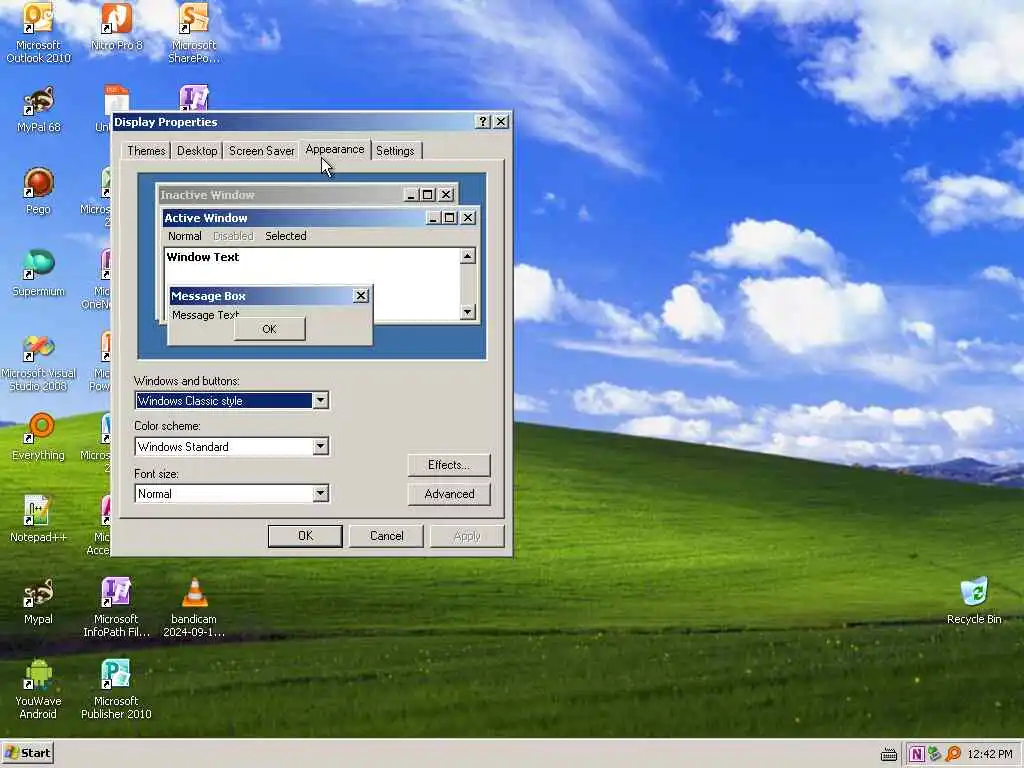Select the Mypal desktop icon above YouWave
This screenshot has height=768, width=1024.
(38, 601)
